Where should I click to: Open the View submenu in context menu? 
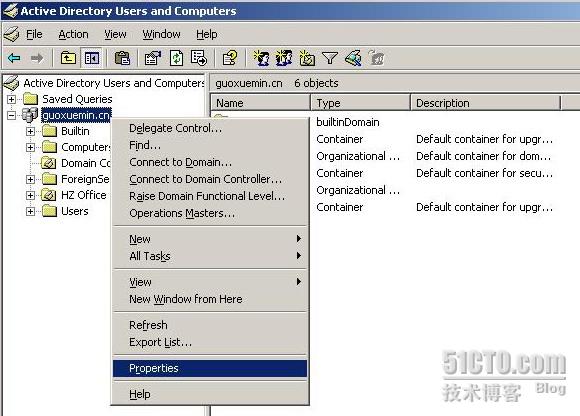click(x=210, y=282)
